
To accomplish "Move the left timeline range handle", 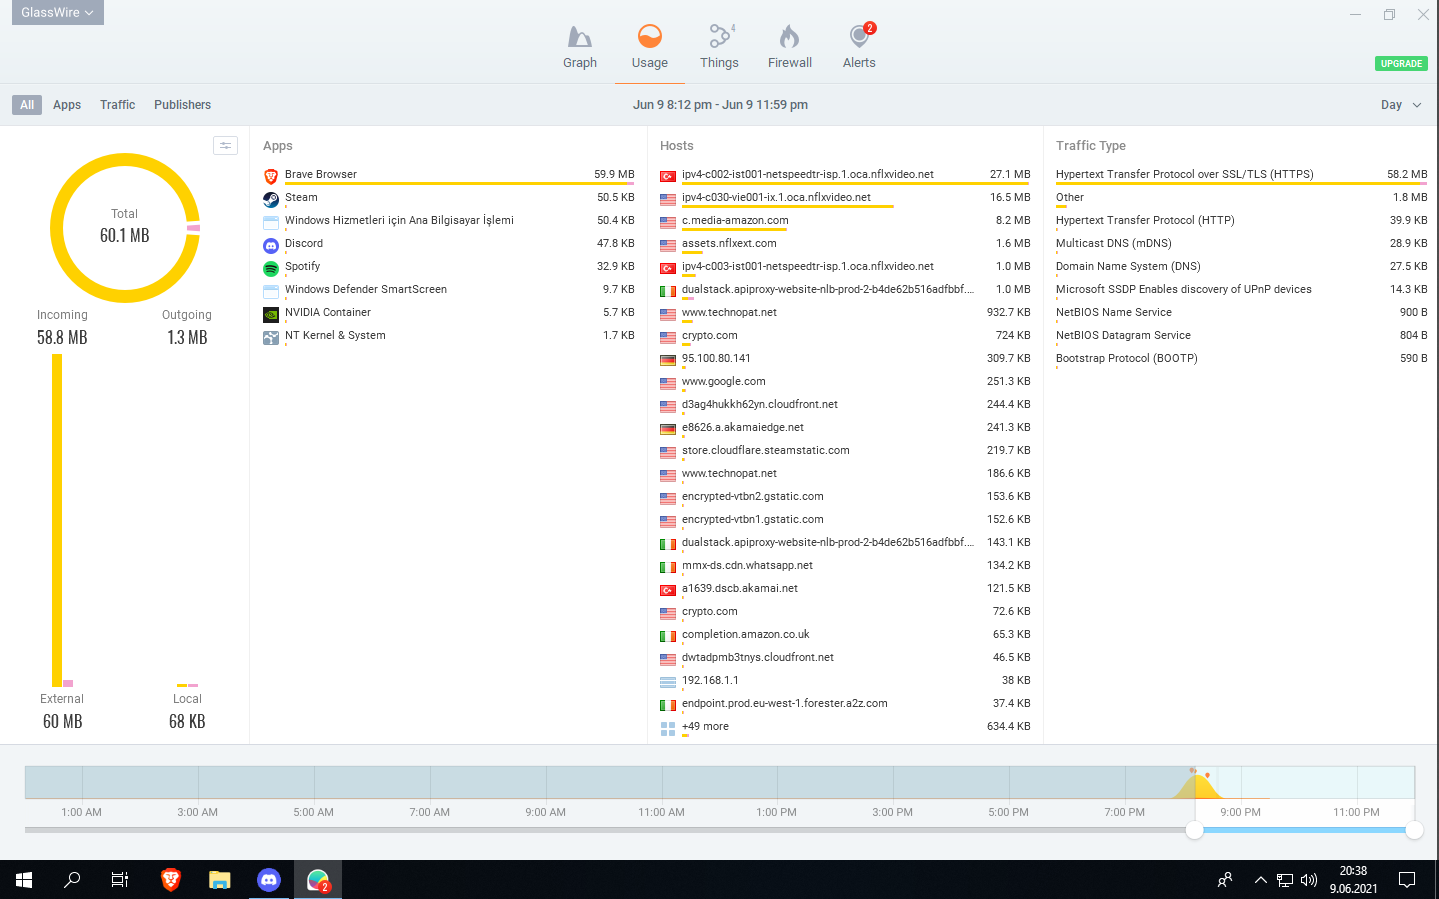I will (1194, 830).
